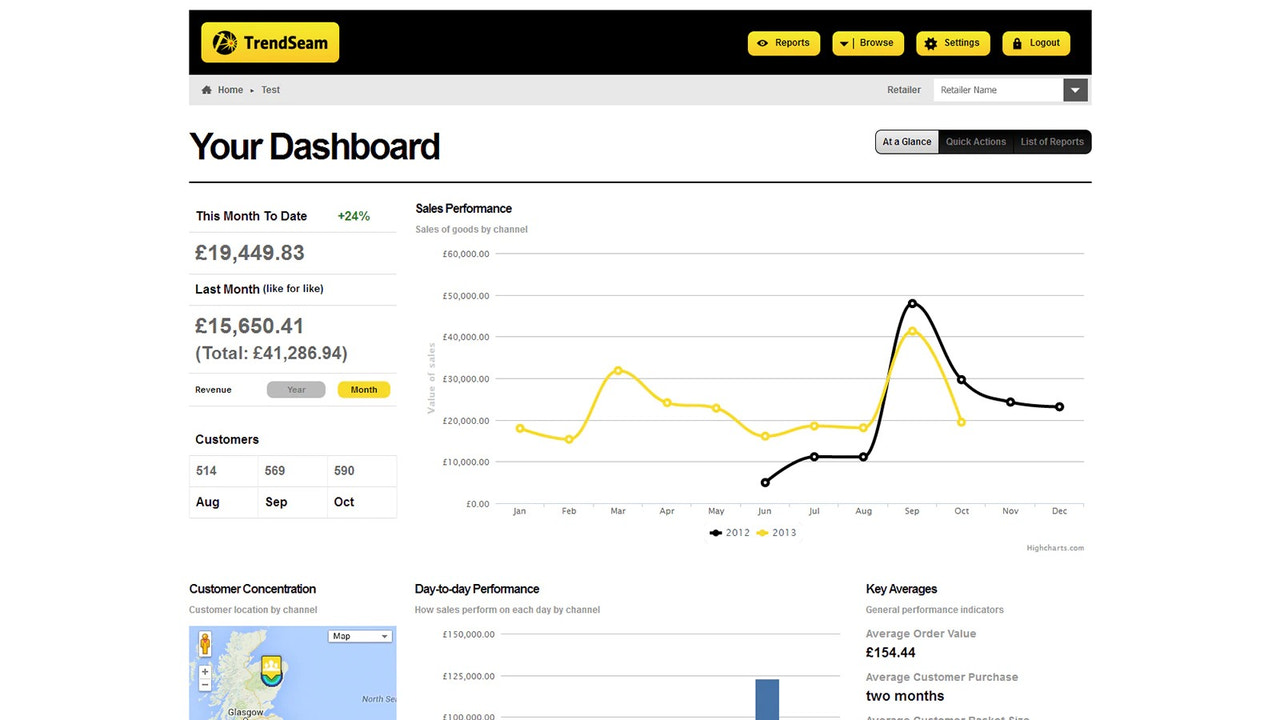Screen dimensions: 1280x720
Task: Select the Month revenue toggle
Action: pos(363,389)
